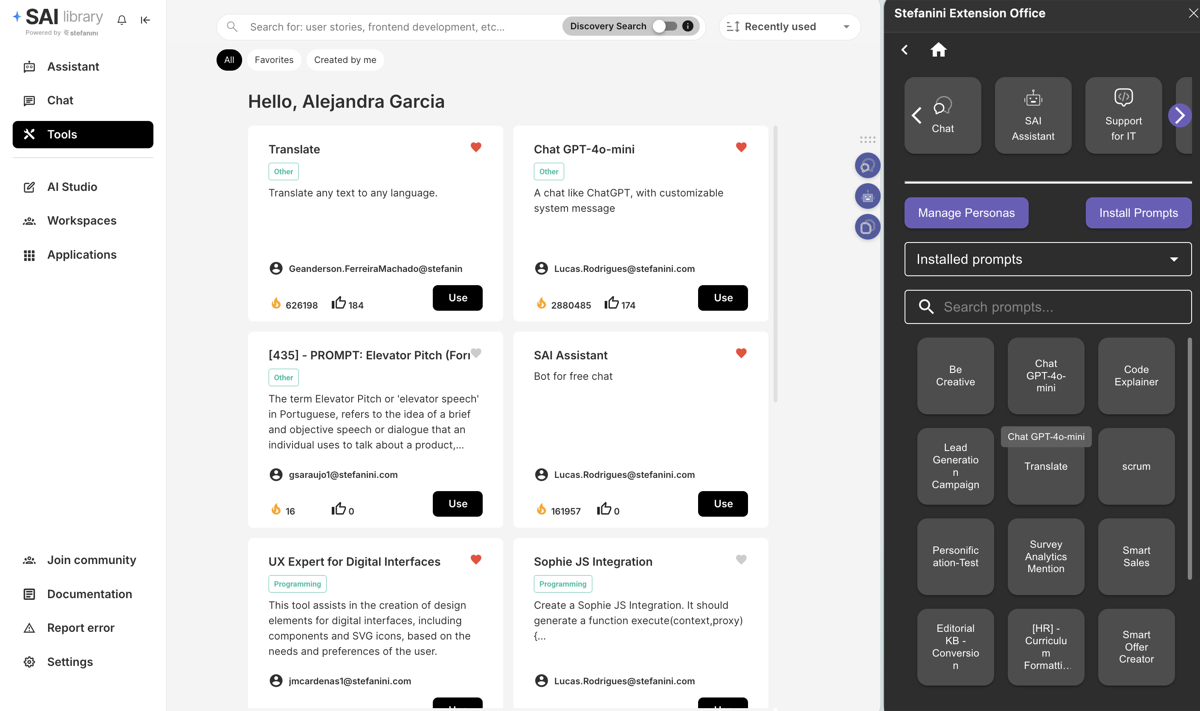Move carousel back with the left arrow
Viewport: 1200px width, 711px height.
tap(917, 116)
